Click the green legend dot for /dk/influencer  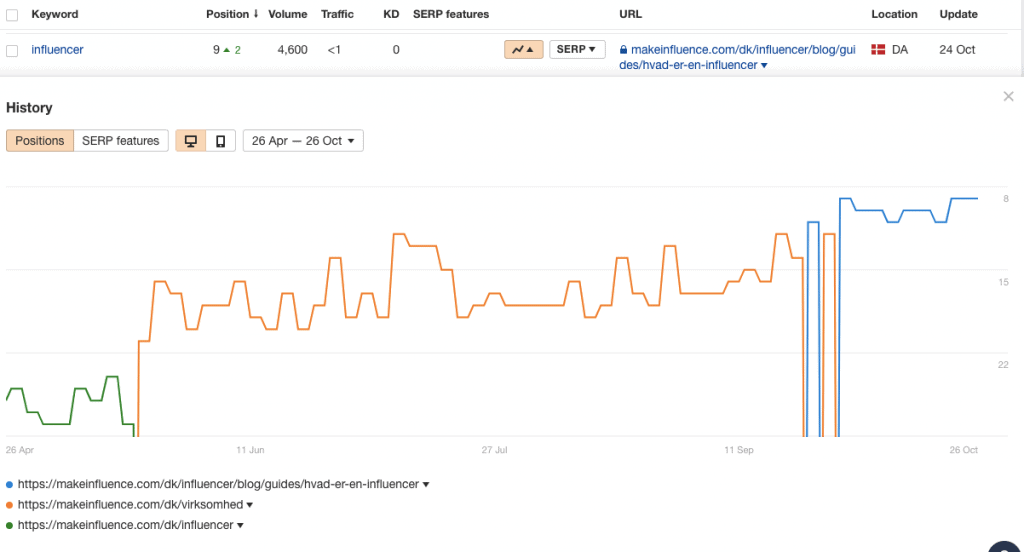9,525
